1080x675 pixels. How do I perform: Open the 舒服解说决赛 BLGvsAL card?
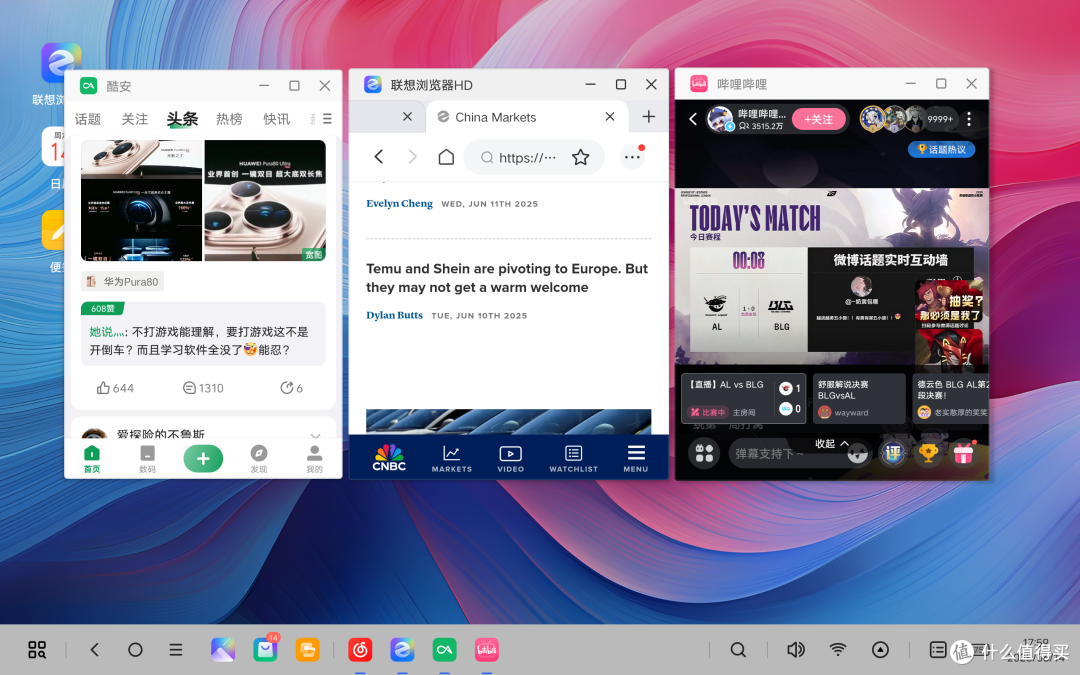(x=858, y=398)
